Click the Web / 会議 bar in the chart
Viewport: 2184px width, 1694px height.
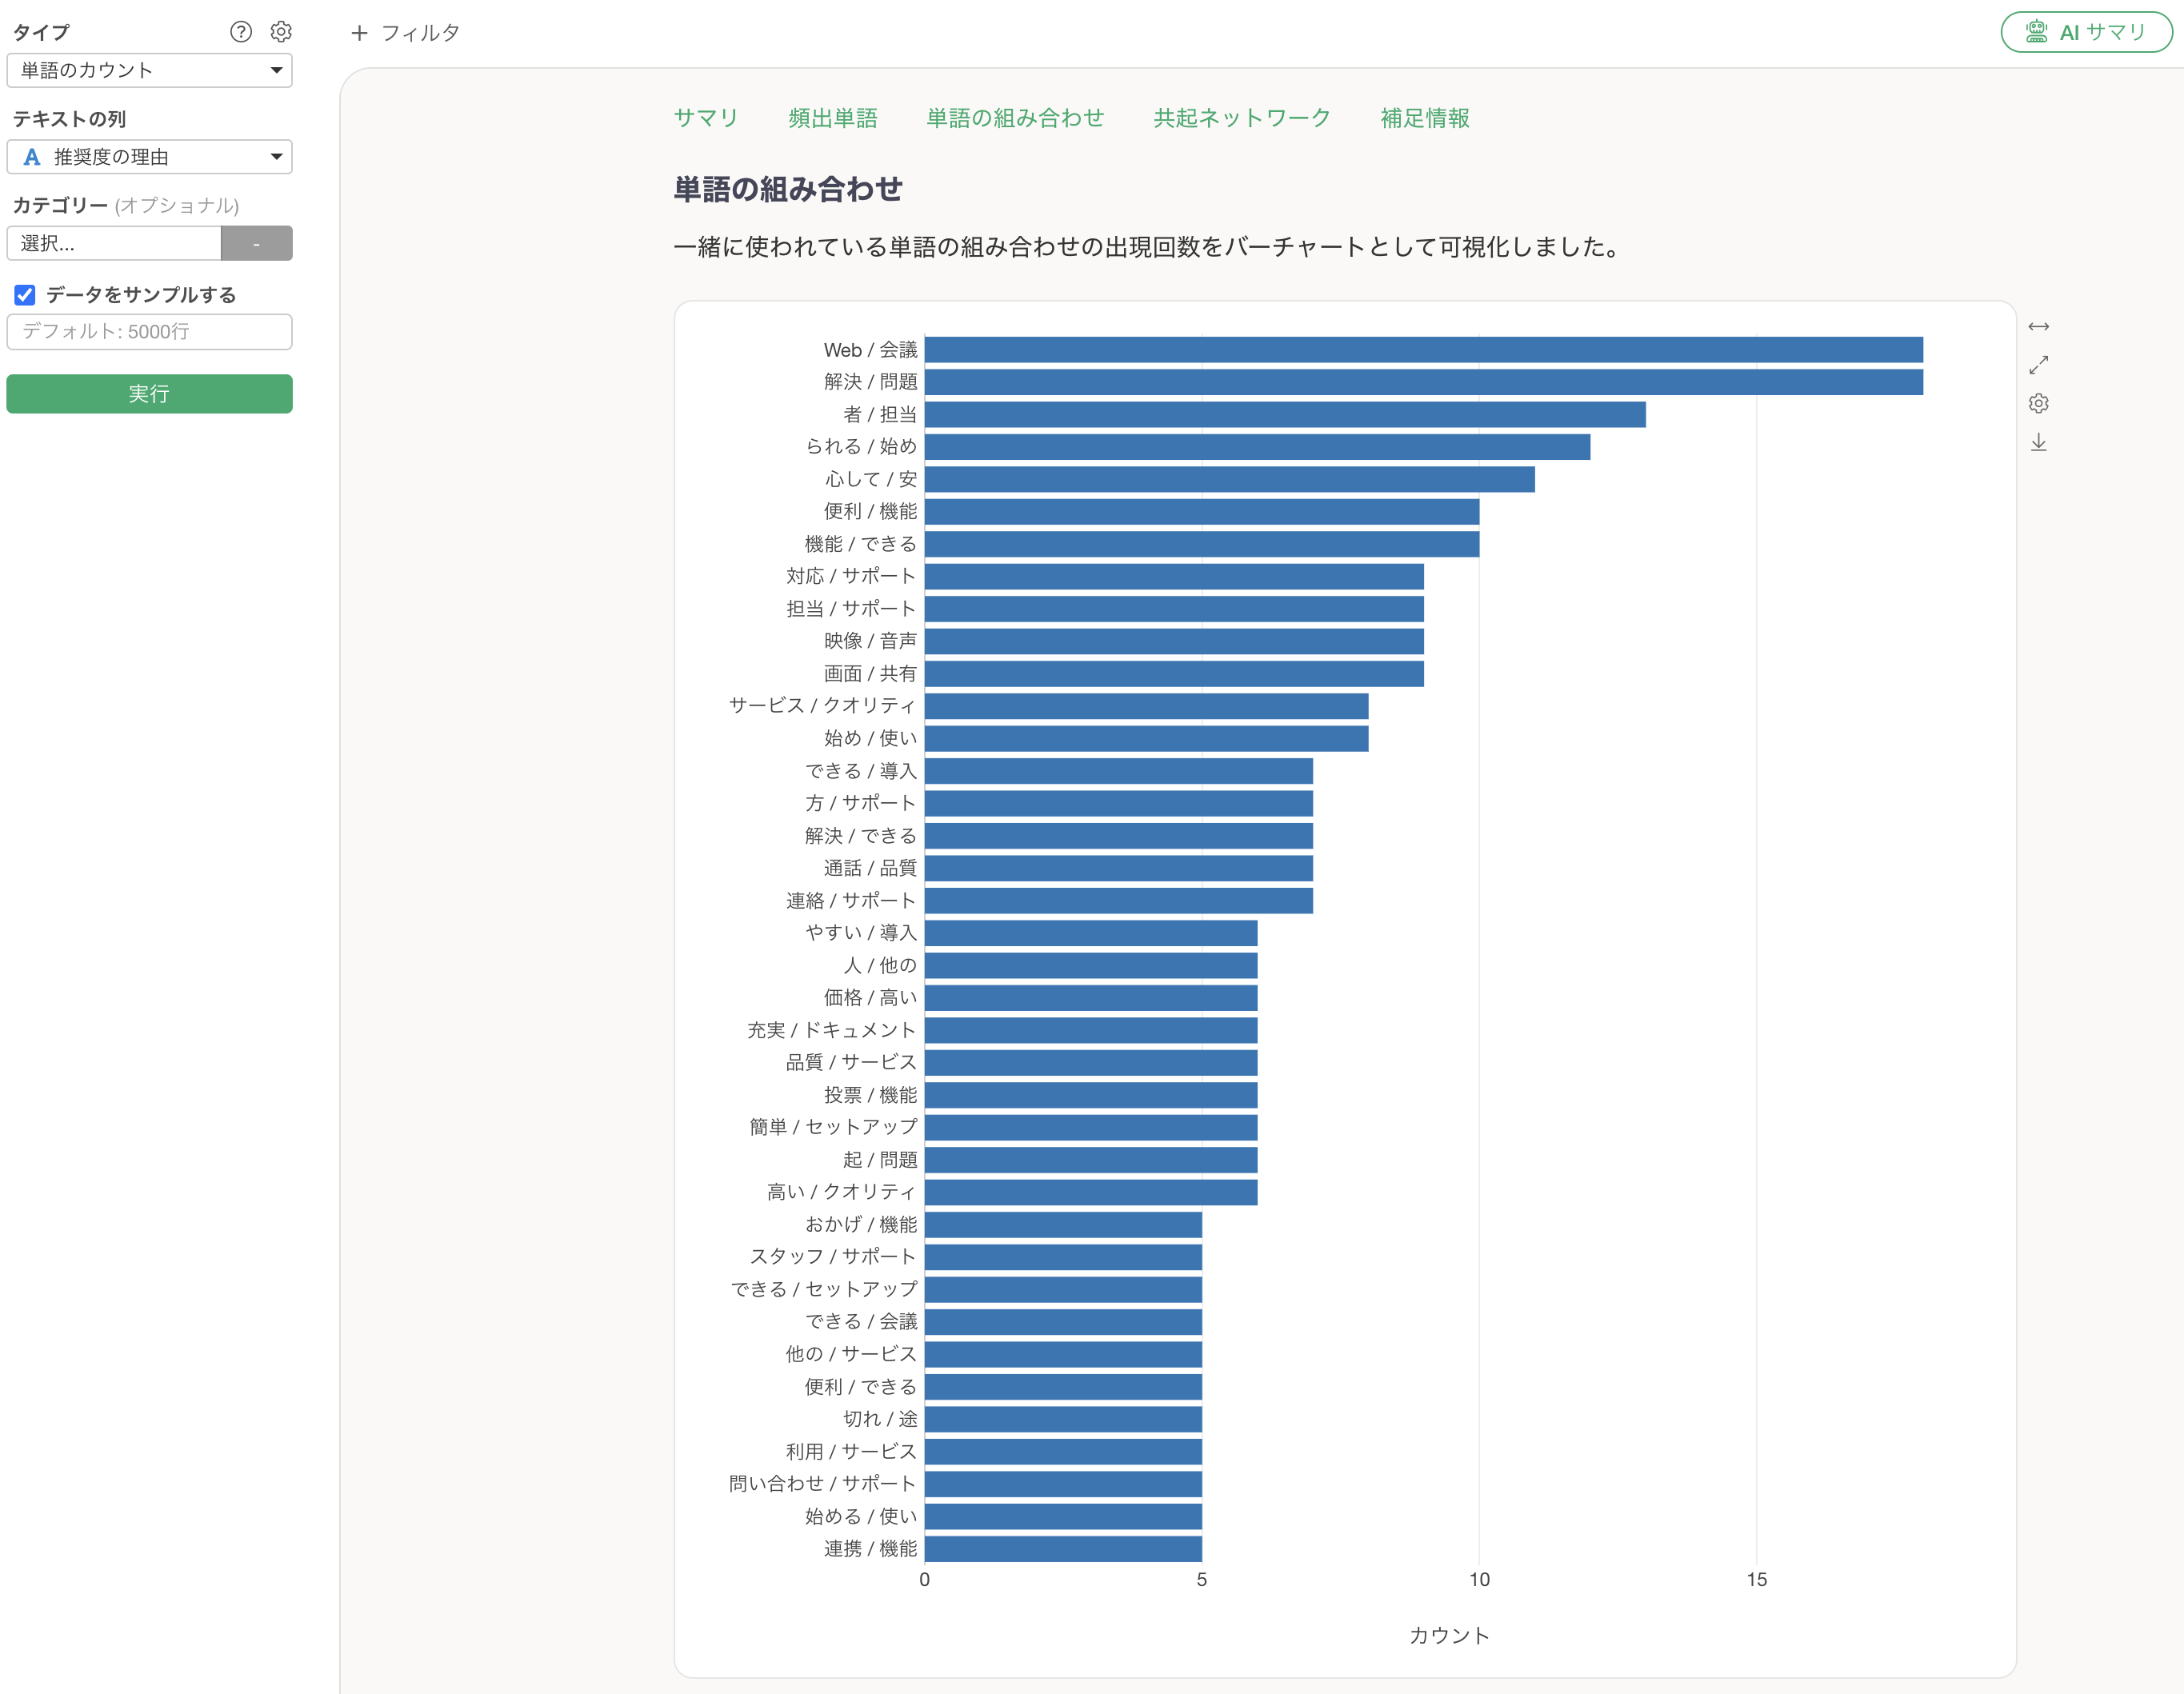1422,350
